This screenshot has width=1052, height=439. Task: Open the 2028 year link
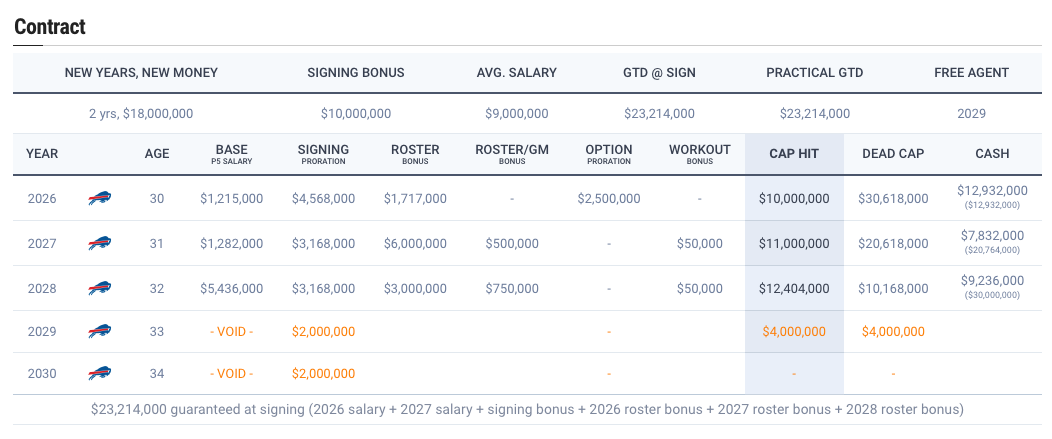[42, 288]
